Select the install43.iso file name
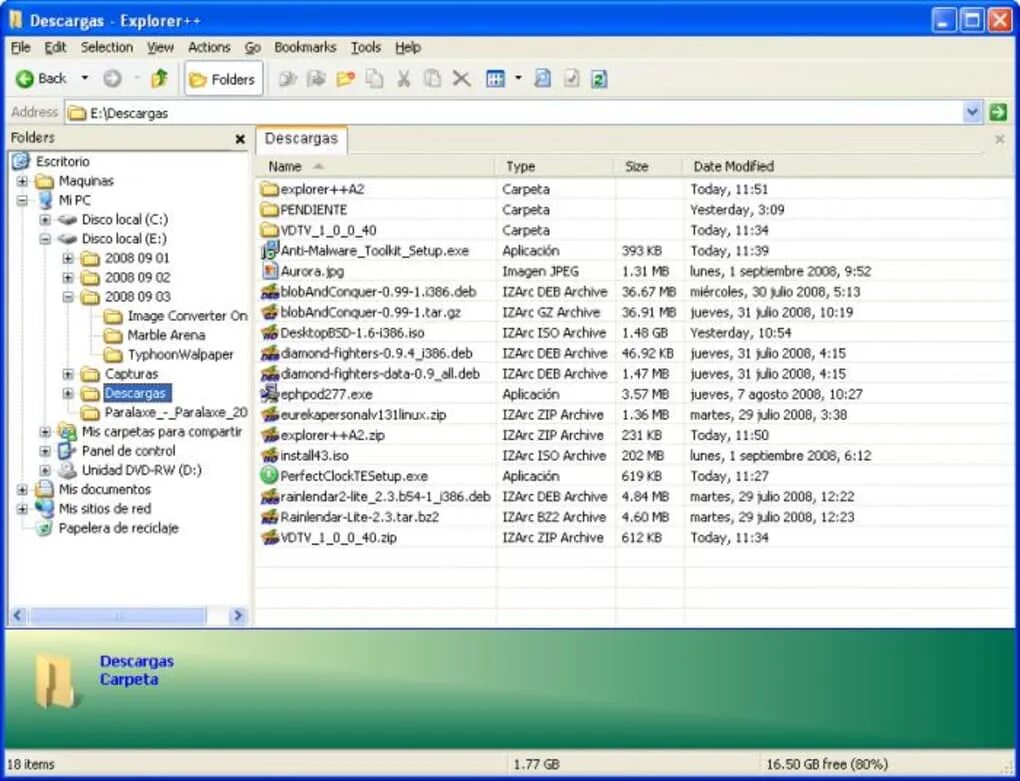 pos(314,456)
